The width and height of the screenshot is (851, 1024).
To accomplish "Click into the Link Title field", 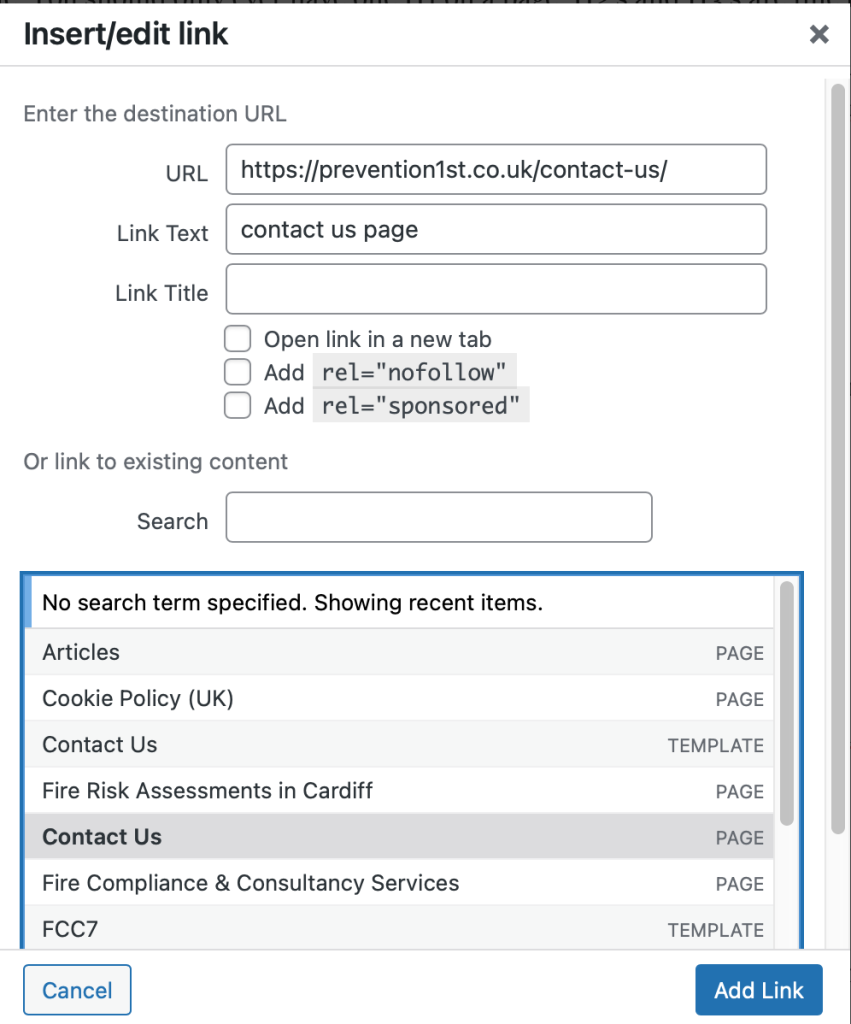I will pos(496,290).
